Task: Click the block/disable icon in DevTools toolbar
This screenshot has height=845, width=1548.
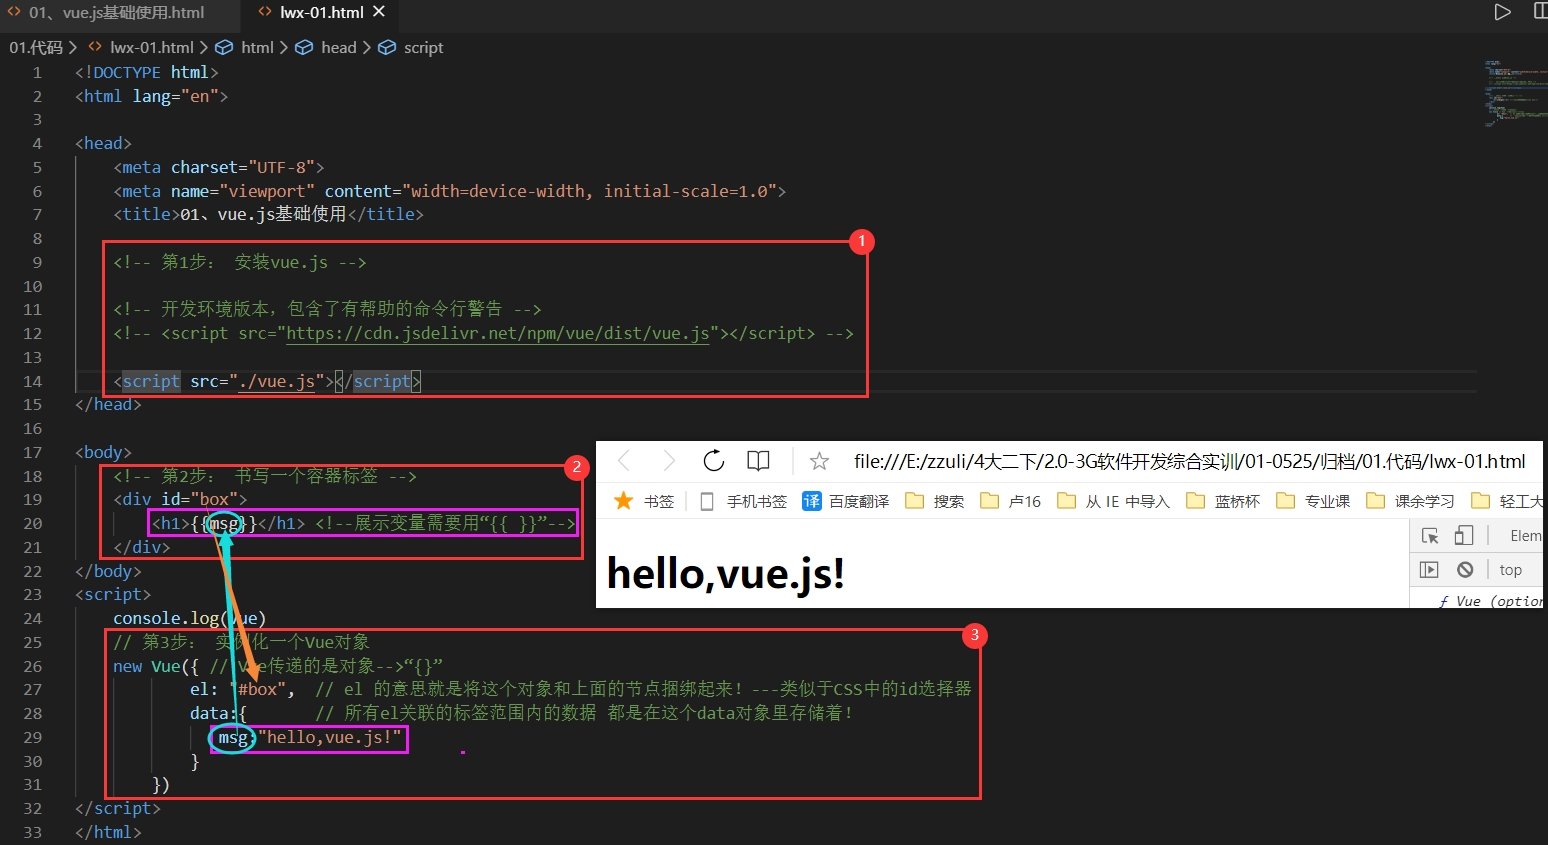Action: [1463, 569]
